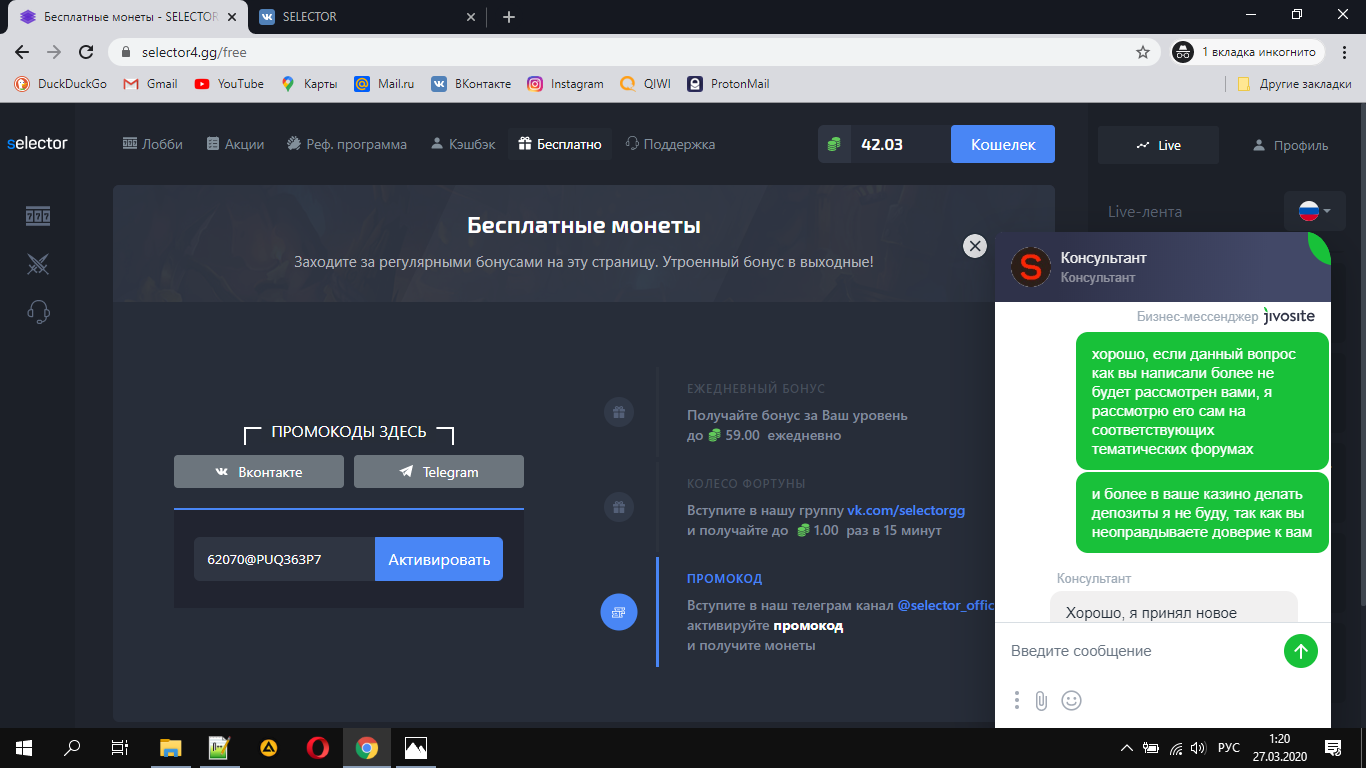
Task: Select the Бесплатно menu item
Action: pos(560,144)
